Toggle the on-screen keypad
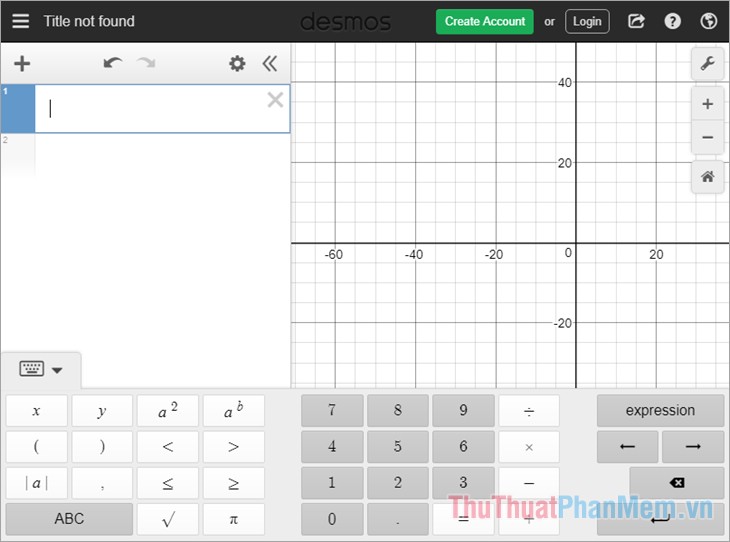The width and height of the screenshot is (730, 542). (x=41, y=370)
